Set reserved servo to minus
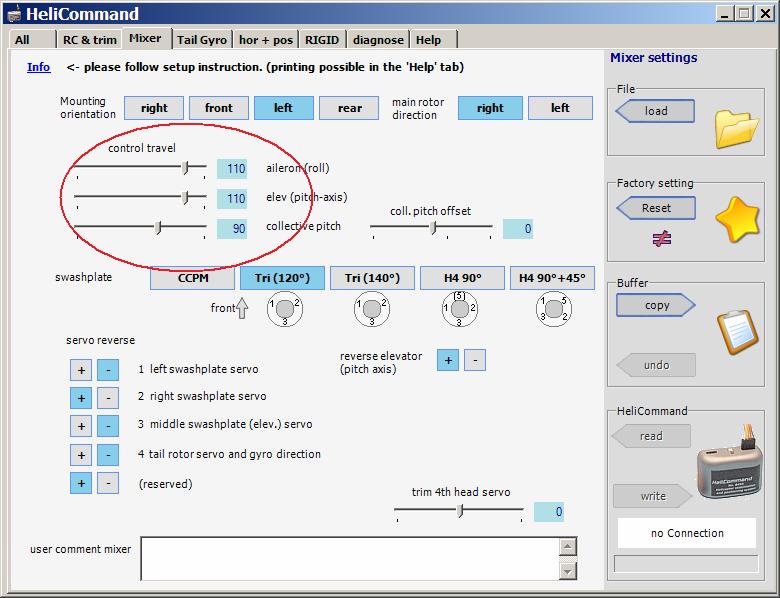 pos(108,483)
